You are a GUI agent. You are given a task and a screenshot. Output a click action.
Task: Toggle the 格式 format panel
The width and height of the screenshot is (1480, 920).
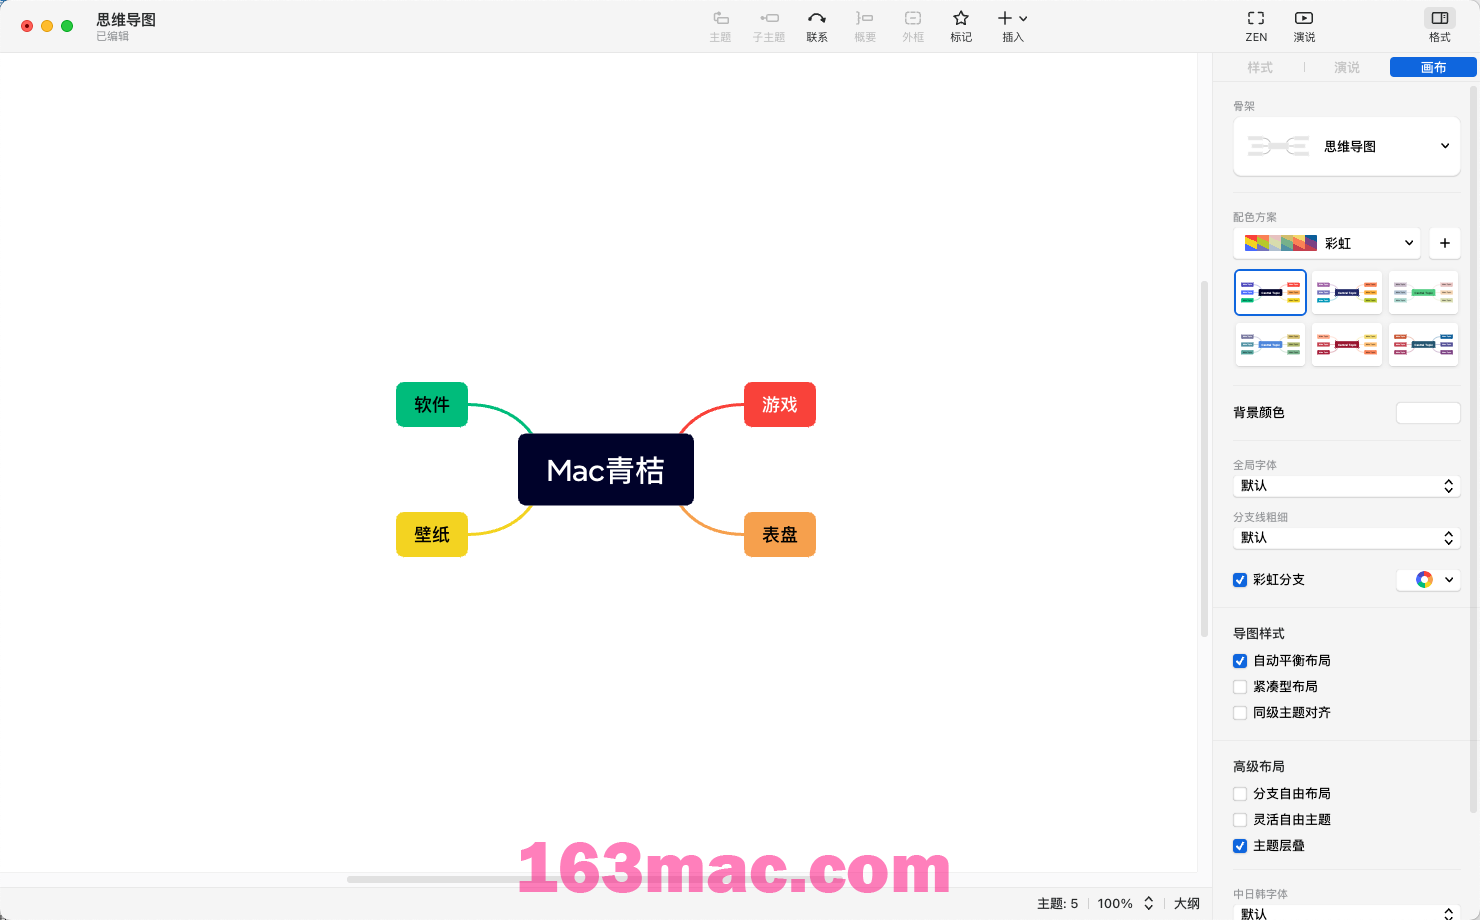(1440, 26)
